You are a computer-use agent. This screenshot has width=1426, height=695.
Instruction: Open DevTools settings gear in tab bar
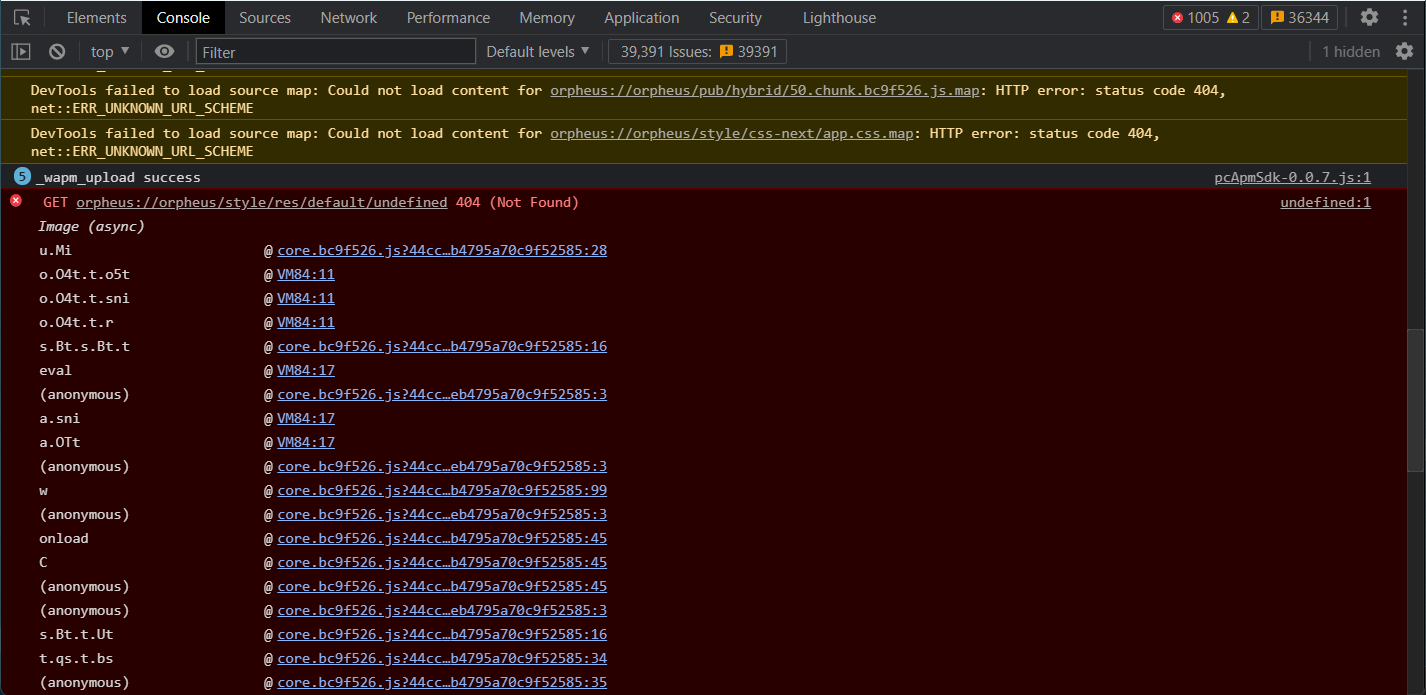tap(1370, 17)
